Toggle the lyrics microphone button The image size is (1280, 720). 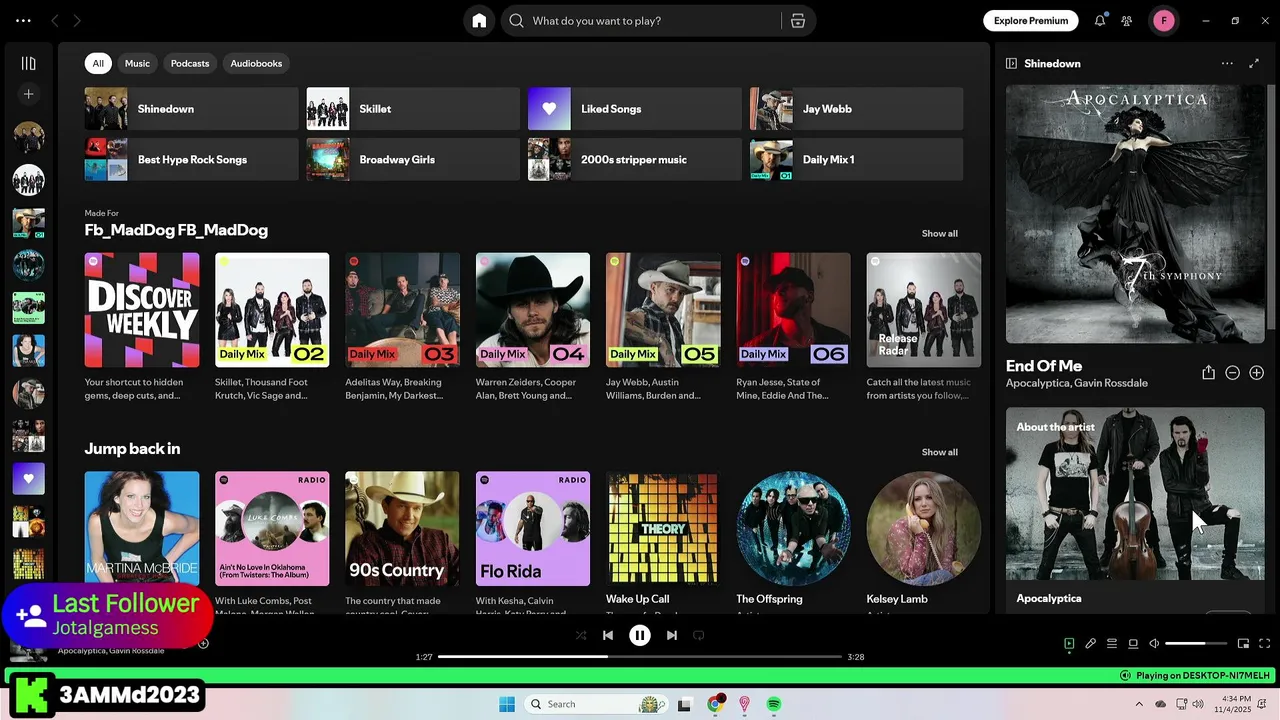[x=1091, y=644]
